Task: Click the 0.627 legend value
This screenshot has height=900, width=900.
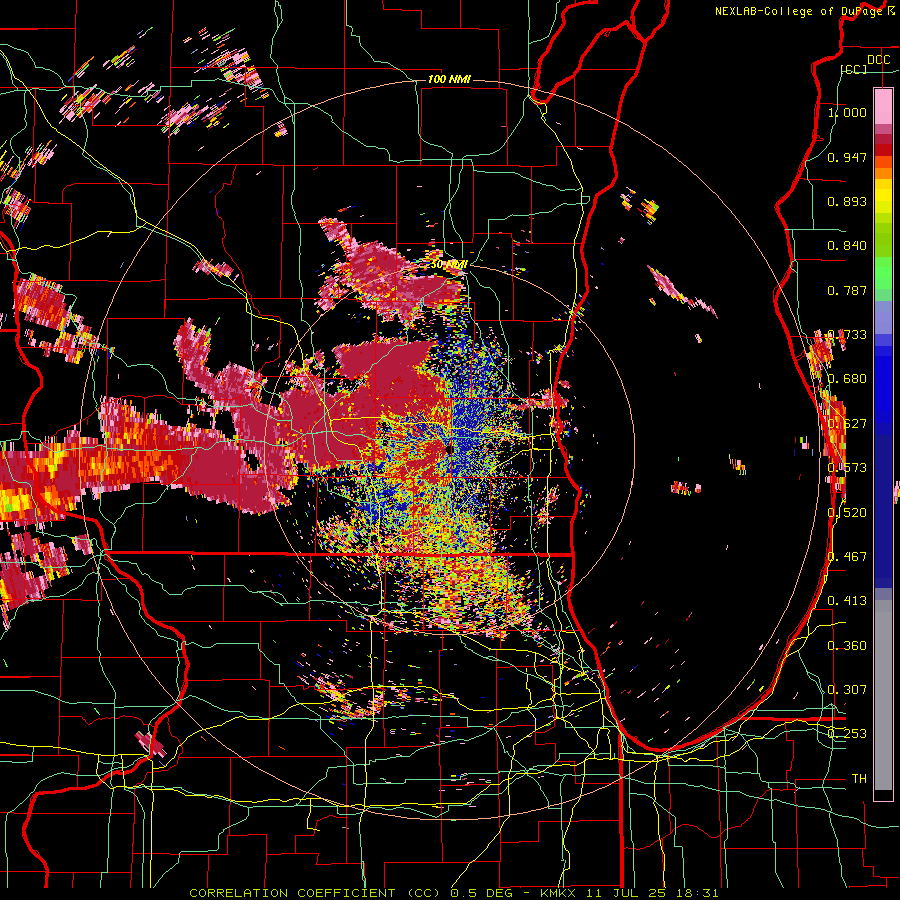Action: click(847, 424)
